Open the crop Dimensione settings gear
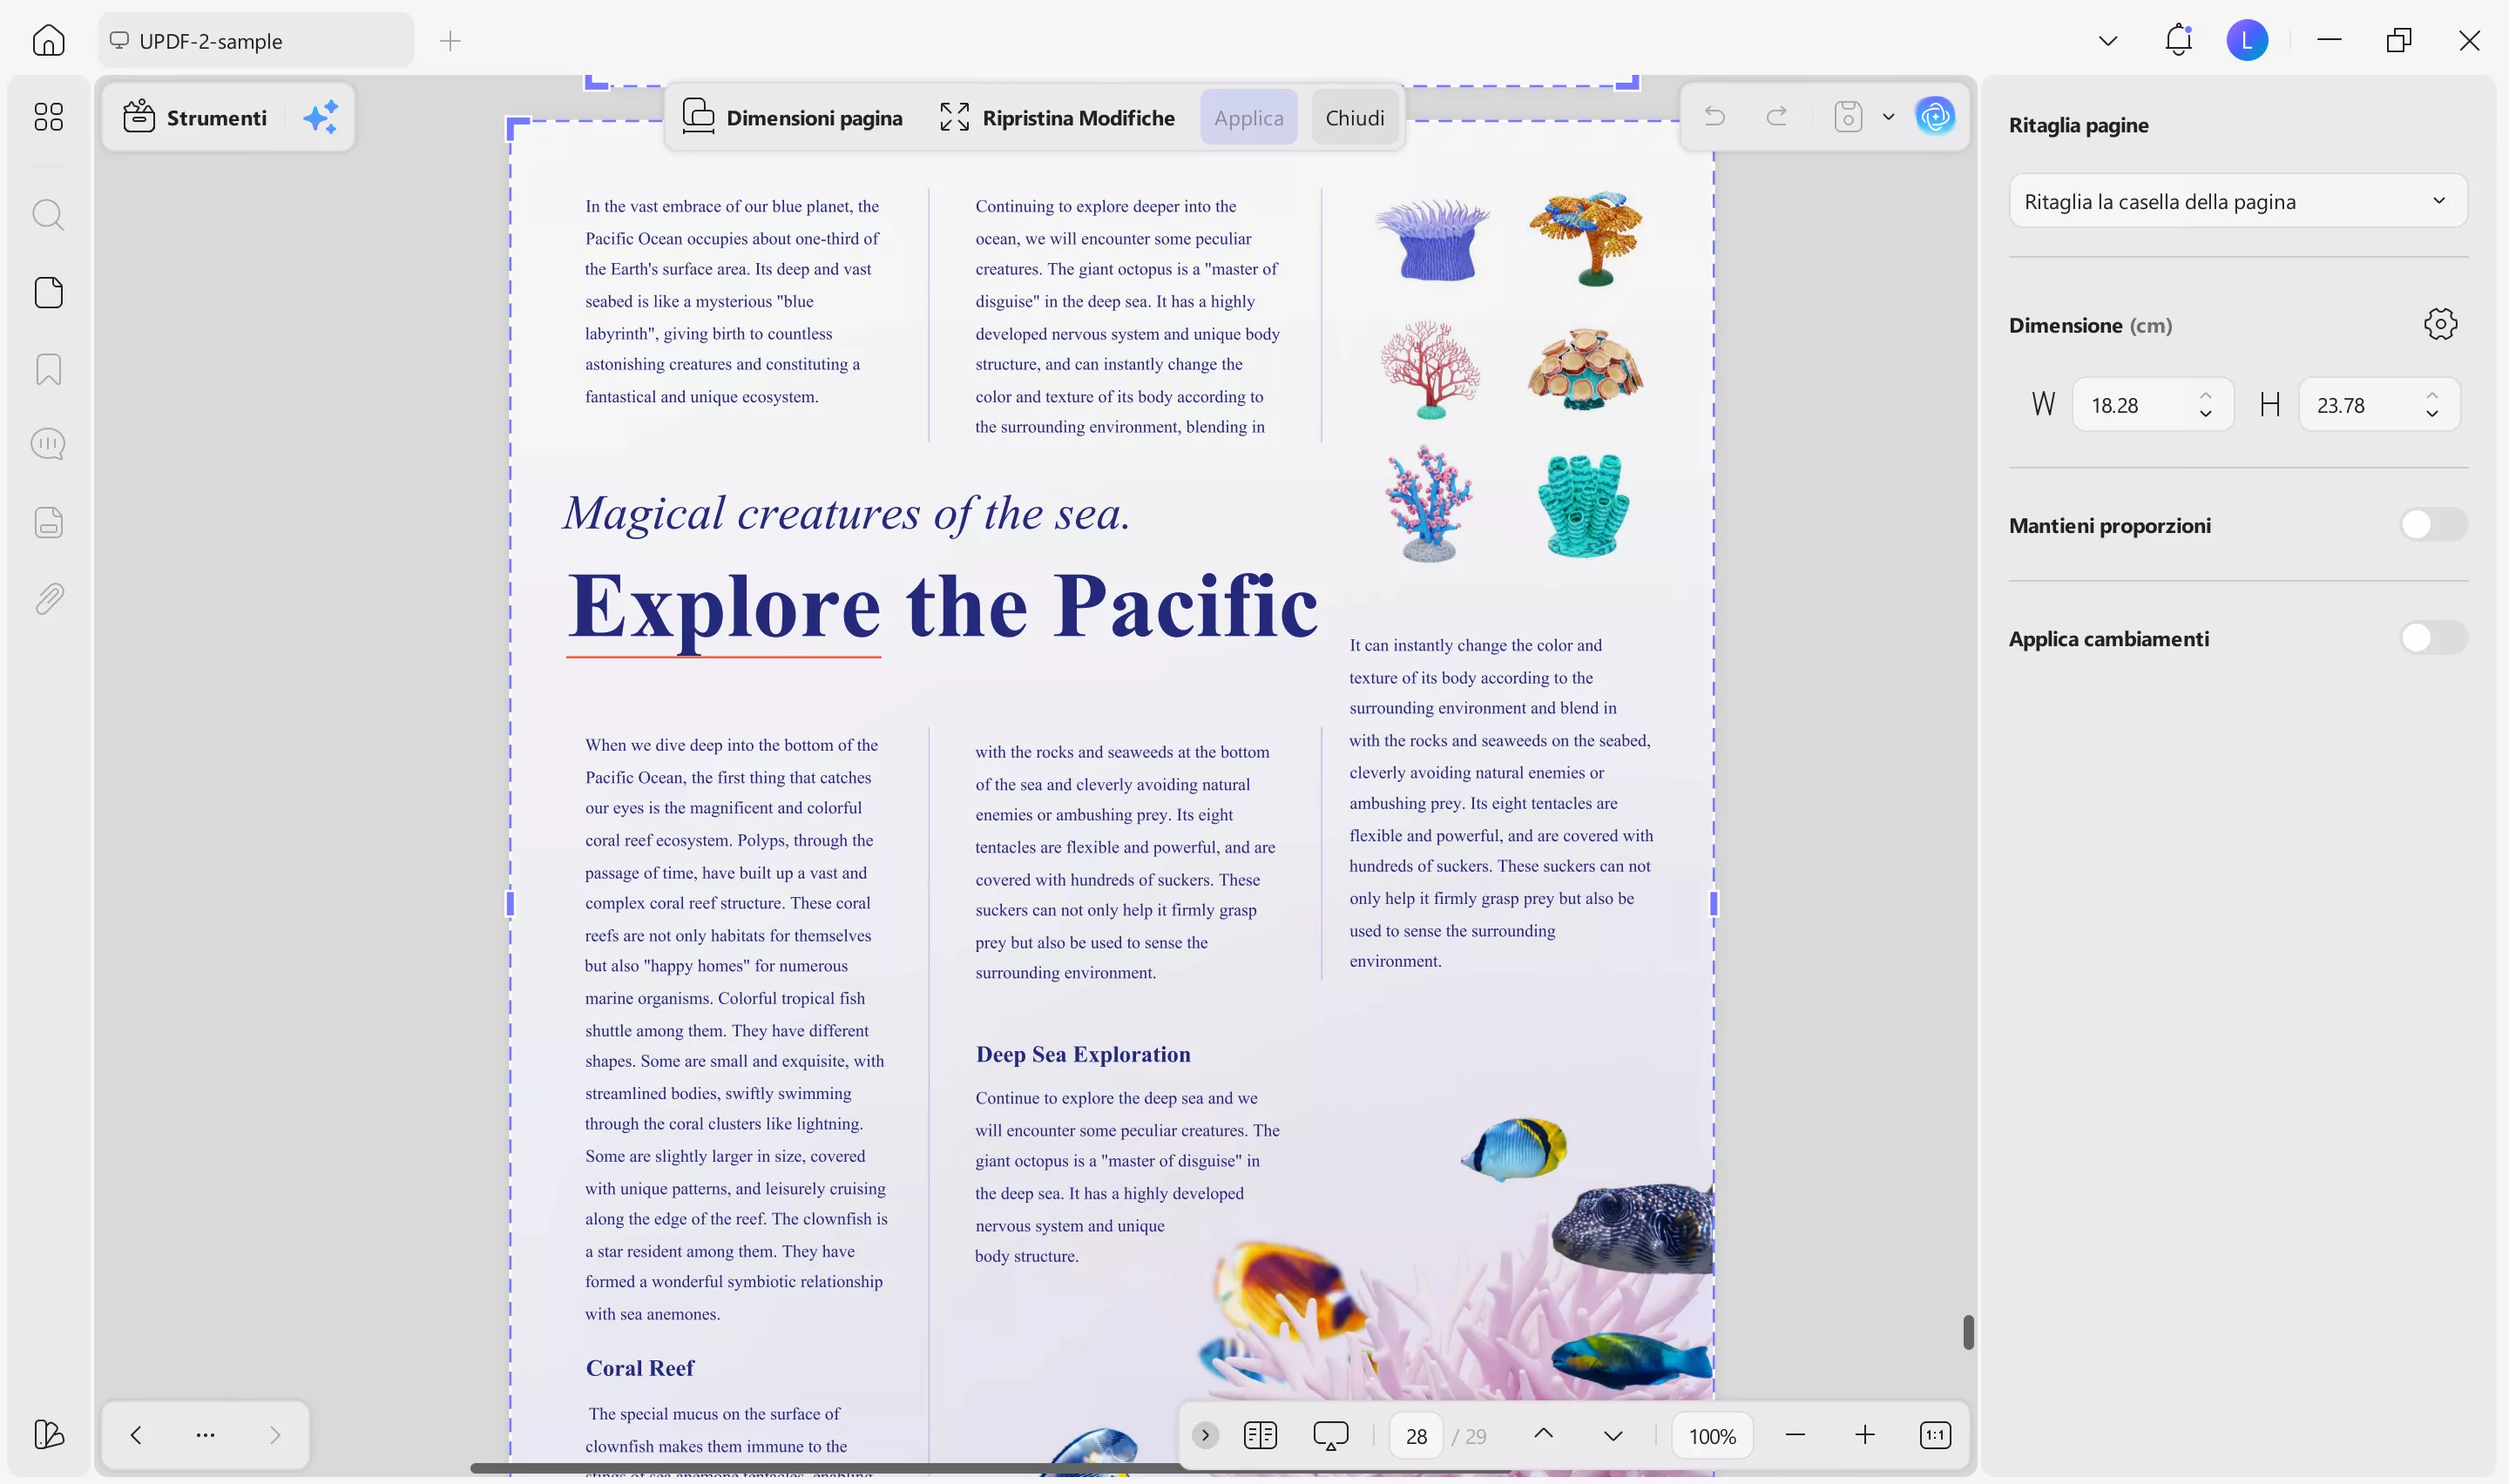Screen dimensions: 2509x1484 [x=2439, y=323]
